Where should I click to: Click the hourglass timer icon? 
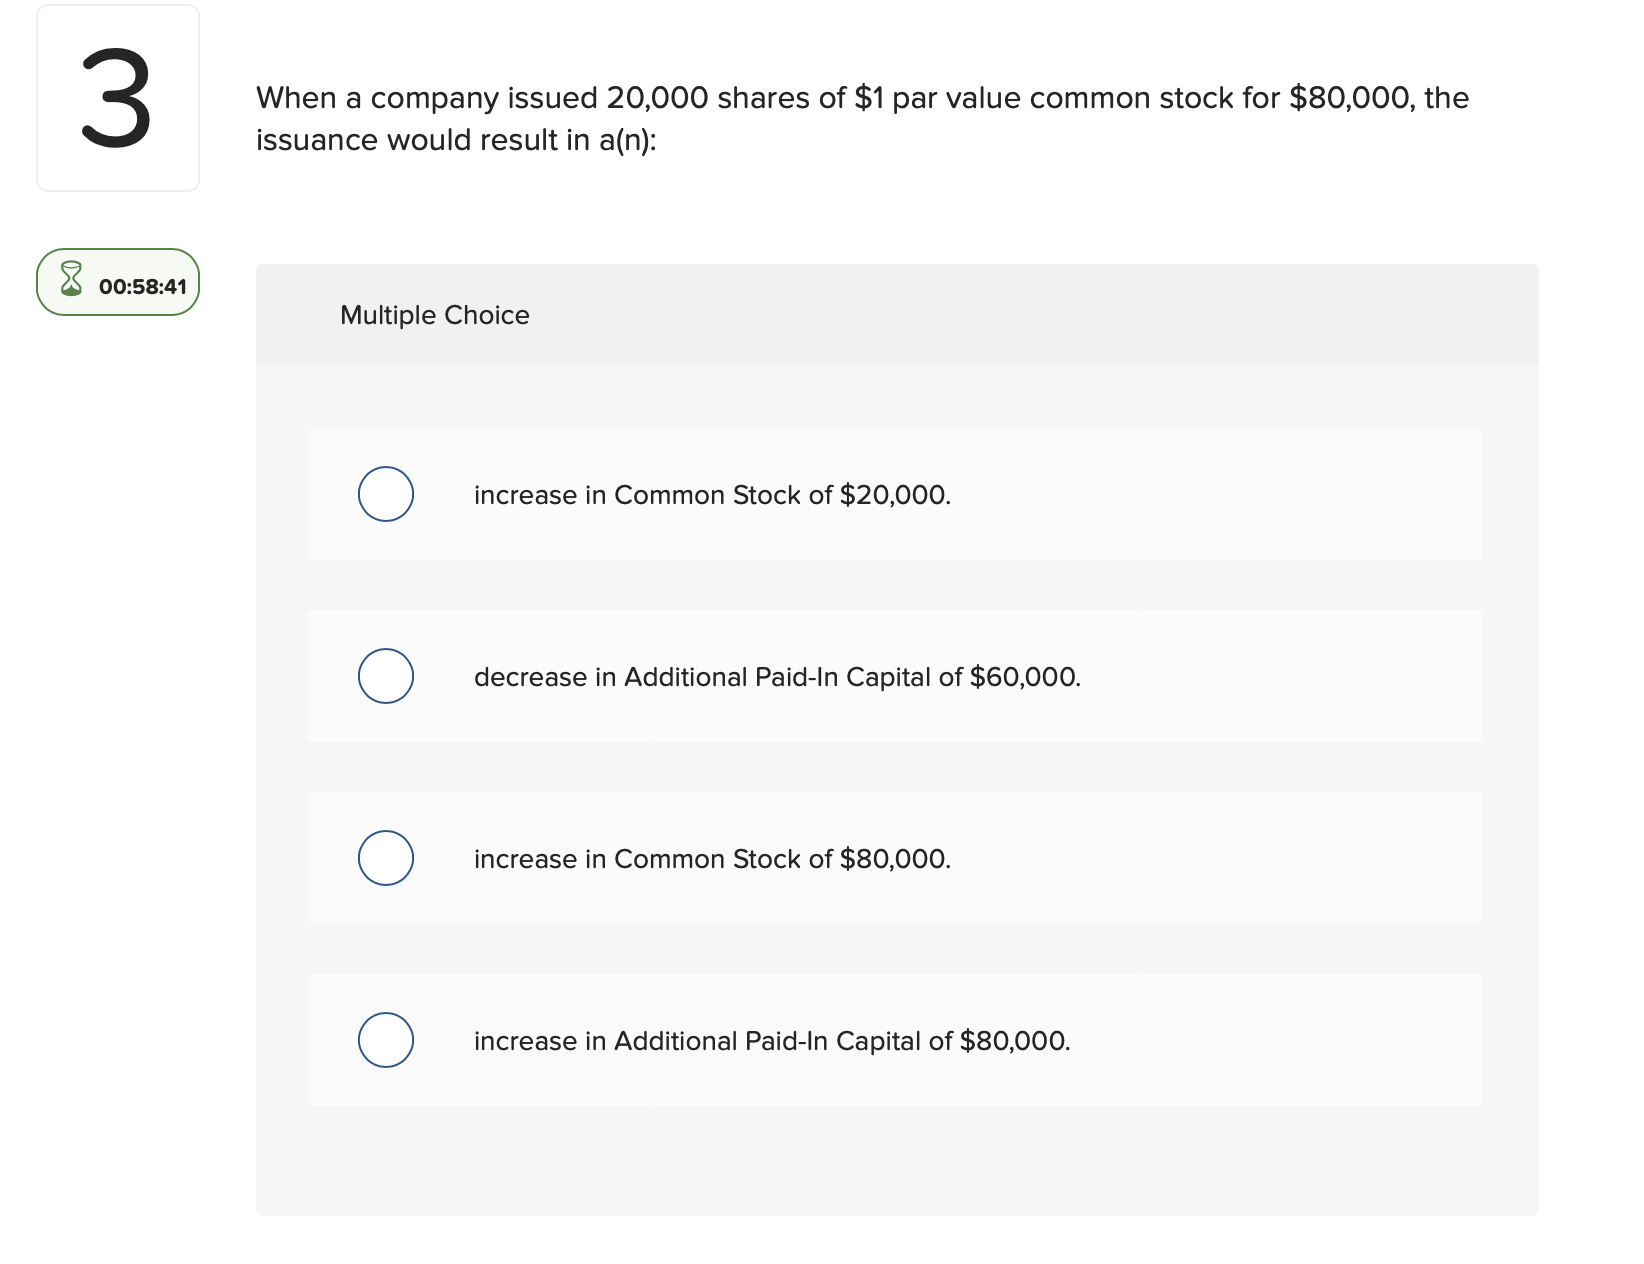coord(70,281)
